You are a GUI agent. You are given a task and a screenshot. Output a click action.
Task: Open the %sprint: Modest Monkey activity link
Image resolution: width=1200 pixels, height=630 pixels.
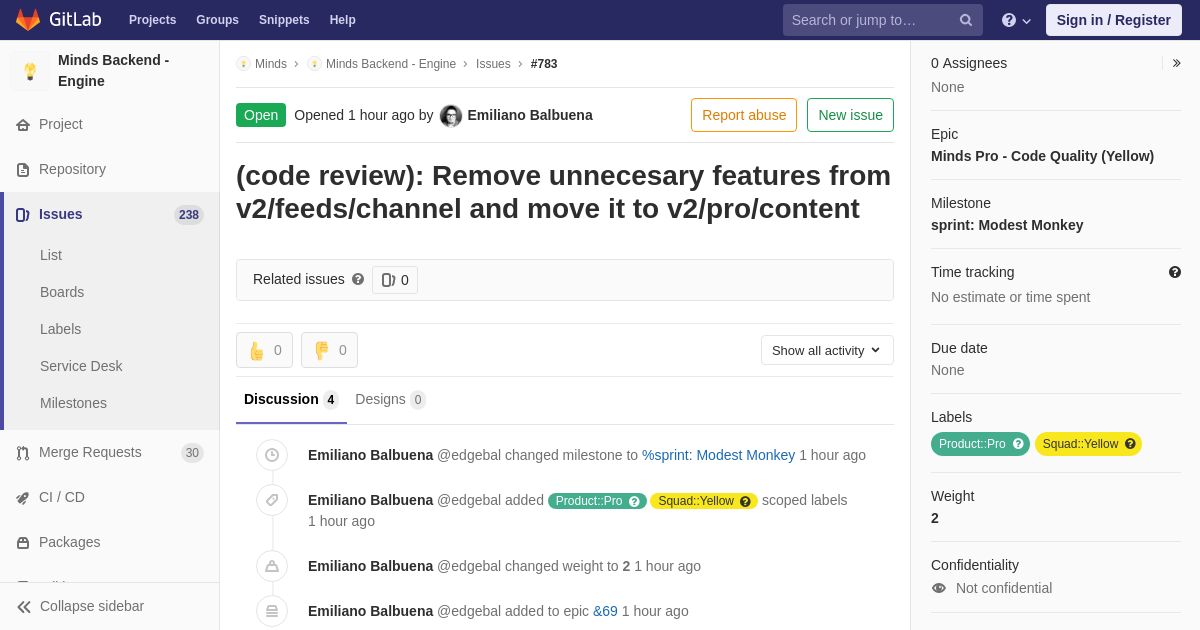[718, 455]
